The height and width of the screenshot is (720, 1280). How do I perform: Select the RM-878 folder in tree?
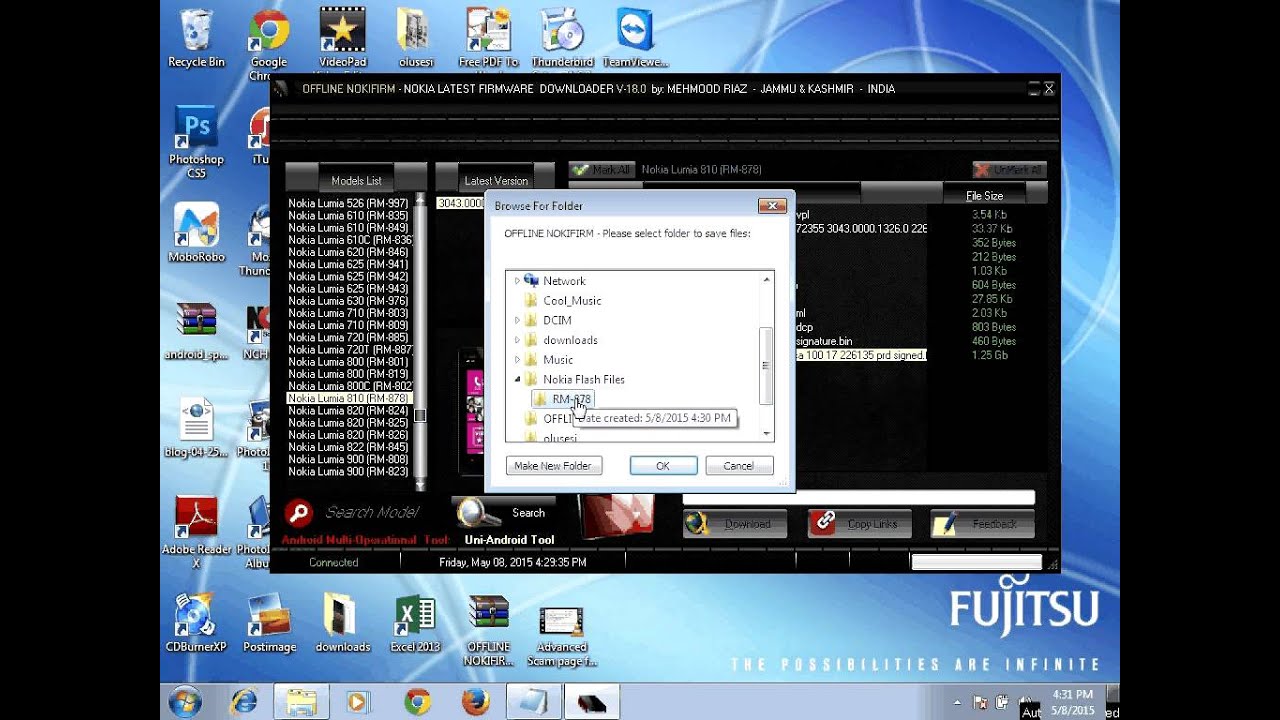point(571,399)
